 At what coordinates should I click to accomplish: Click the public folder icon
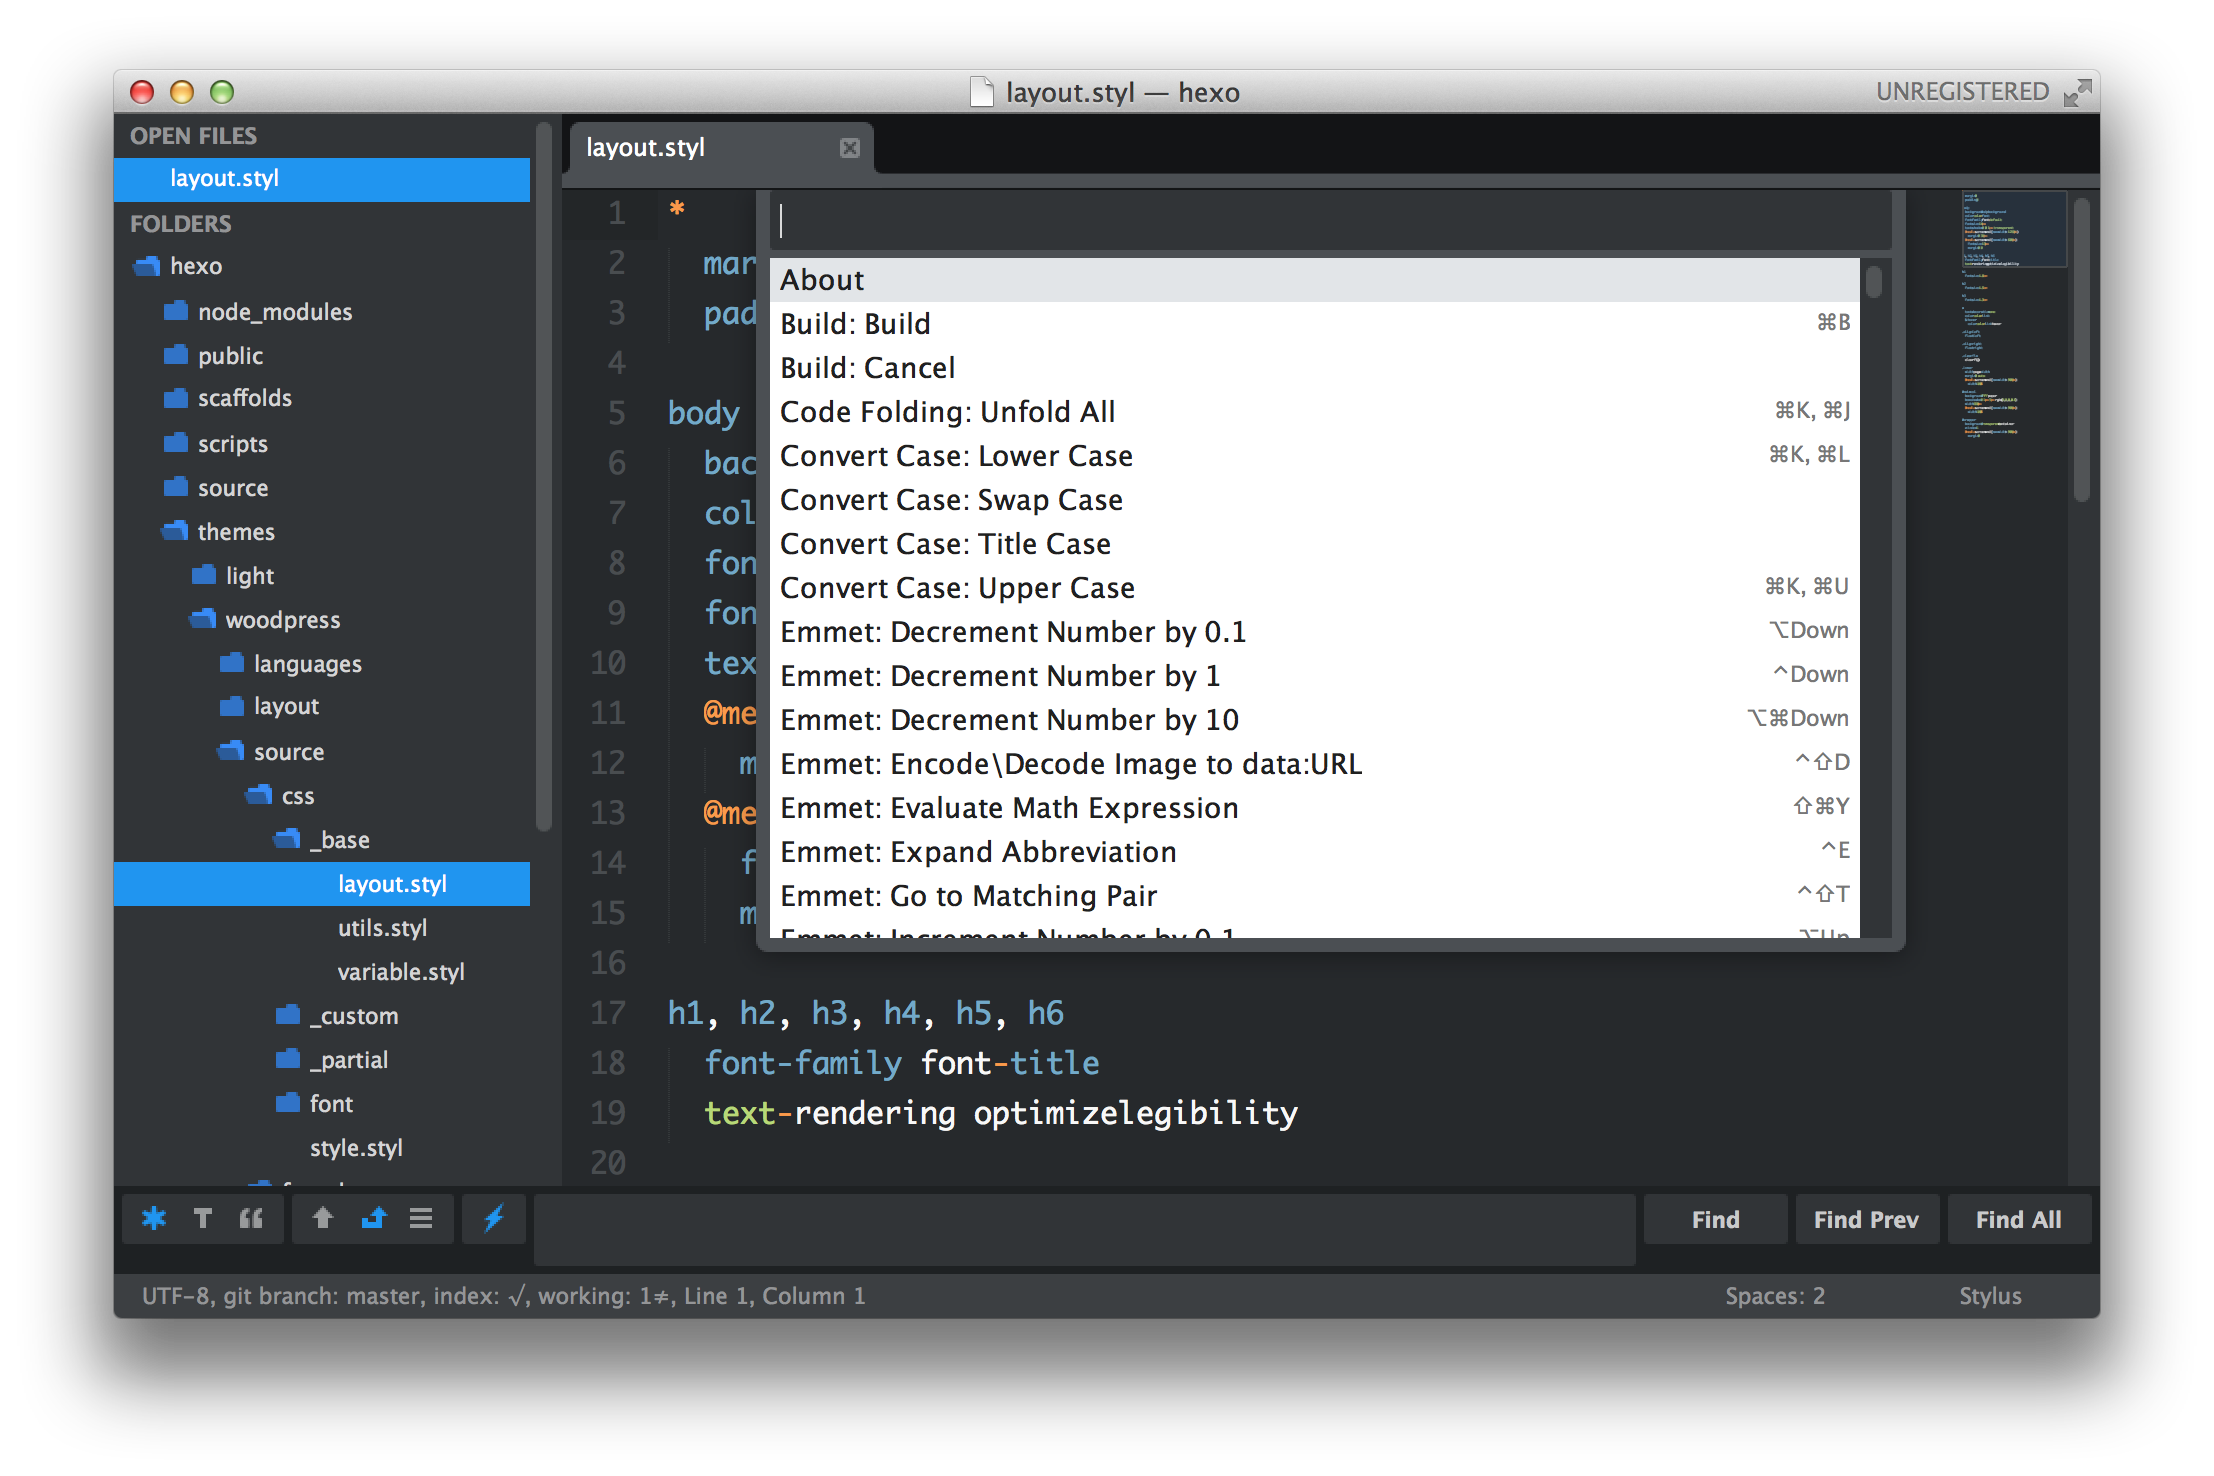click(176, 355)
